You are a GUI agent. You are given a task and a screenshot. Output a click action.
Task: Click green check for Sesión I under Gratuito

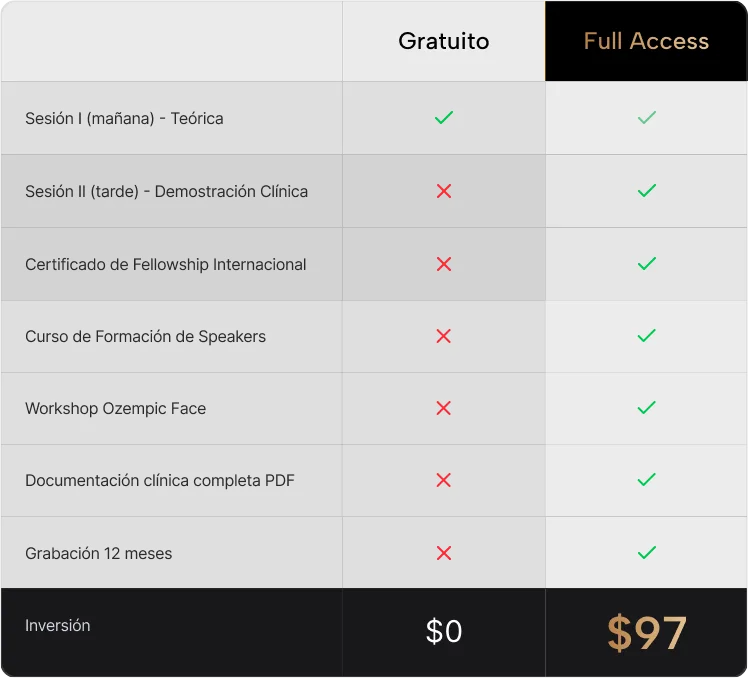444,118
